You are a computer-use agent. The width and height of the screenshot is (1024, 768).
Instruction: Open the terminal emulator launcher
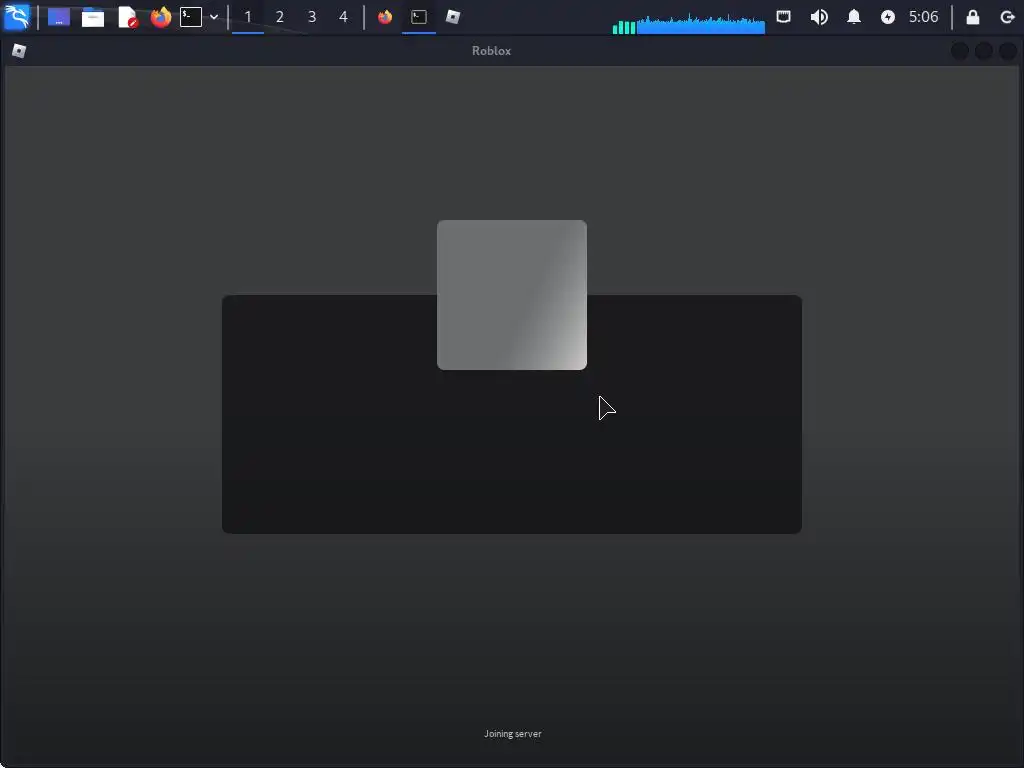point(191,17)
